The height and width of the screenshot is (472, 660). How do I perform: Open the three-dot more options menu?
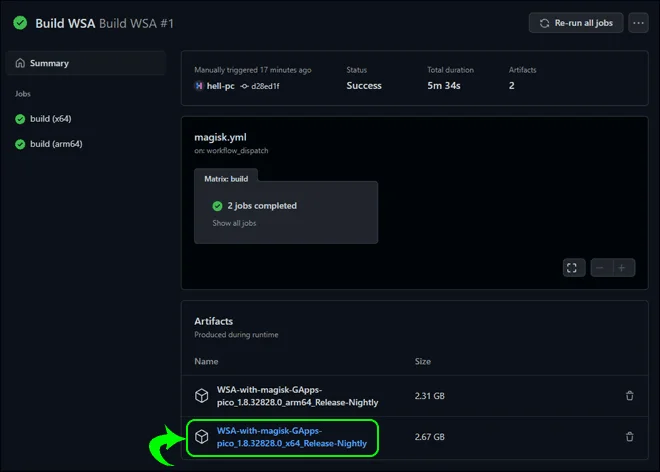tap(638, 23)
